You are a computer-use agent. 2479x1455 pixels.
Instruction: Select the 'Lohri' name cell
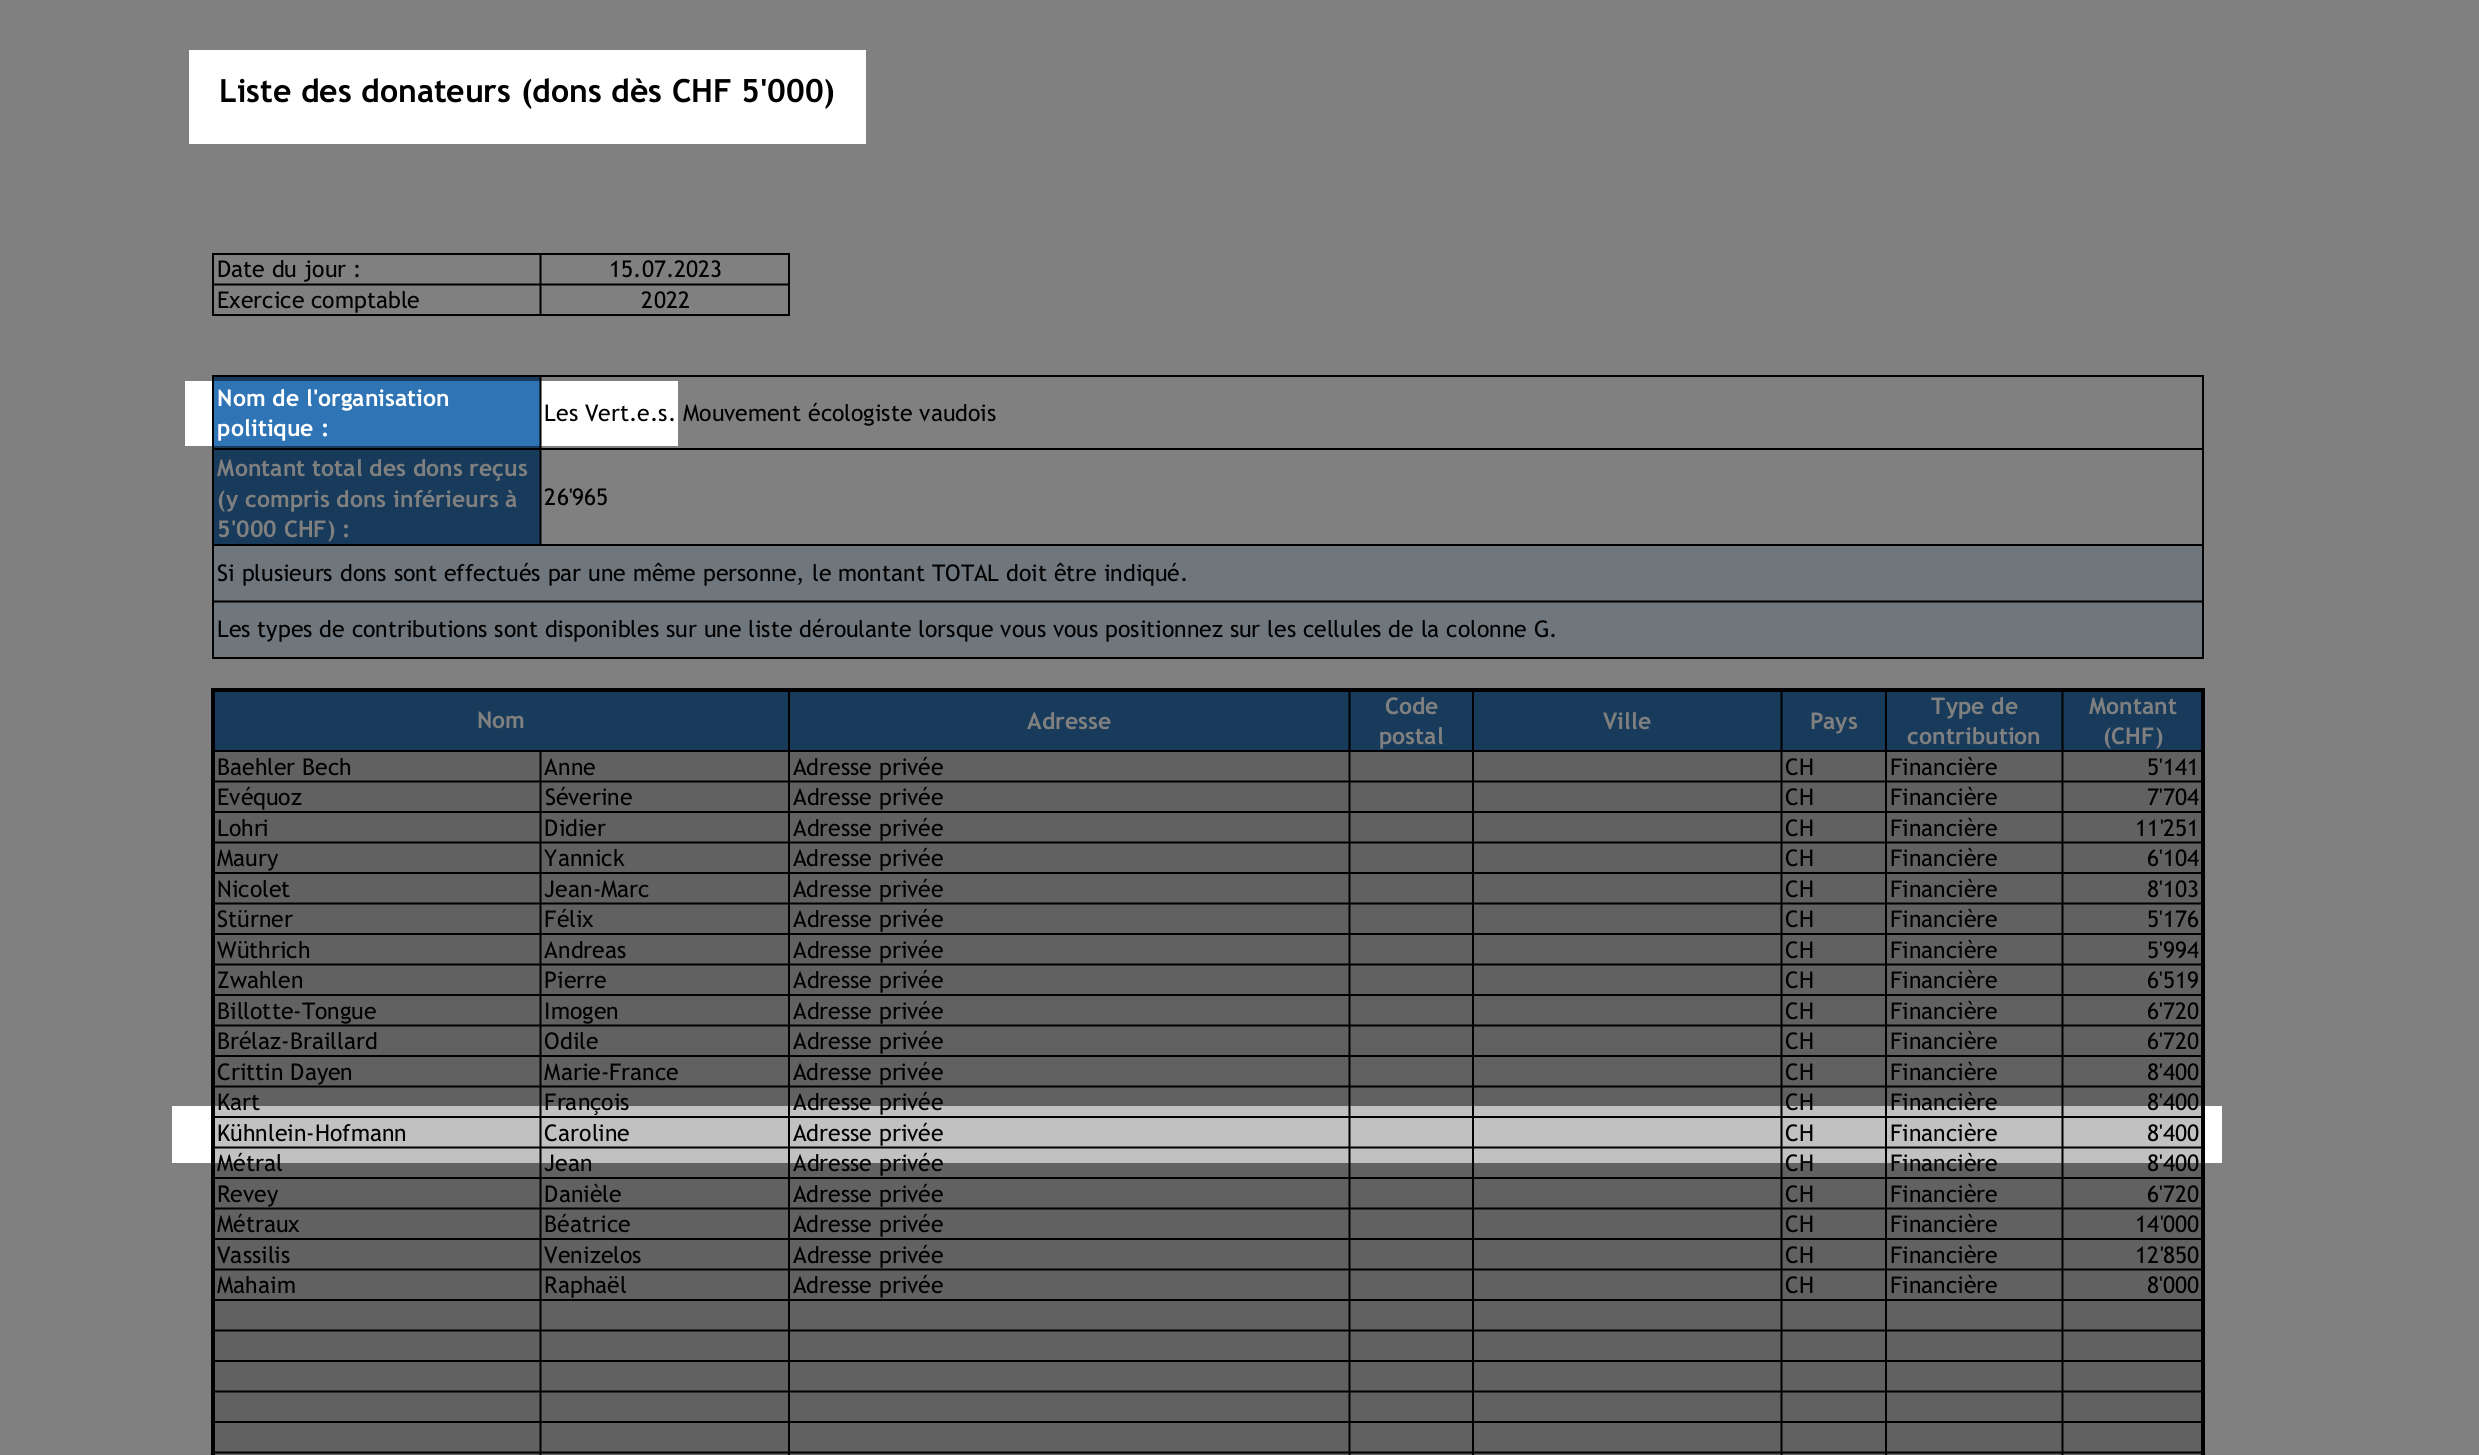point(377,828)
